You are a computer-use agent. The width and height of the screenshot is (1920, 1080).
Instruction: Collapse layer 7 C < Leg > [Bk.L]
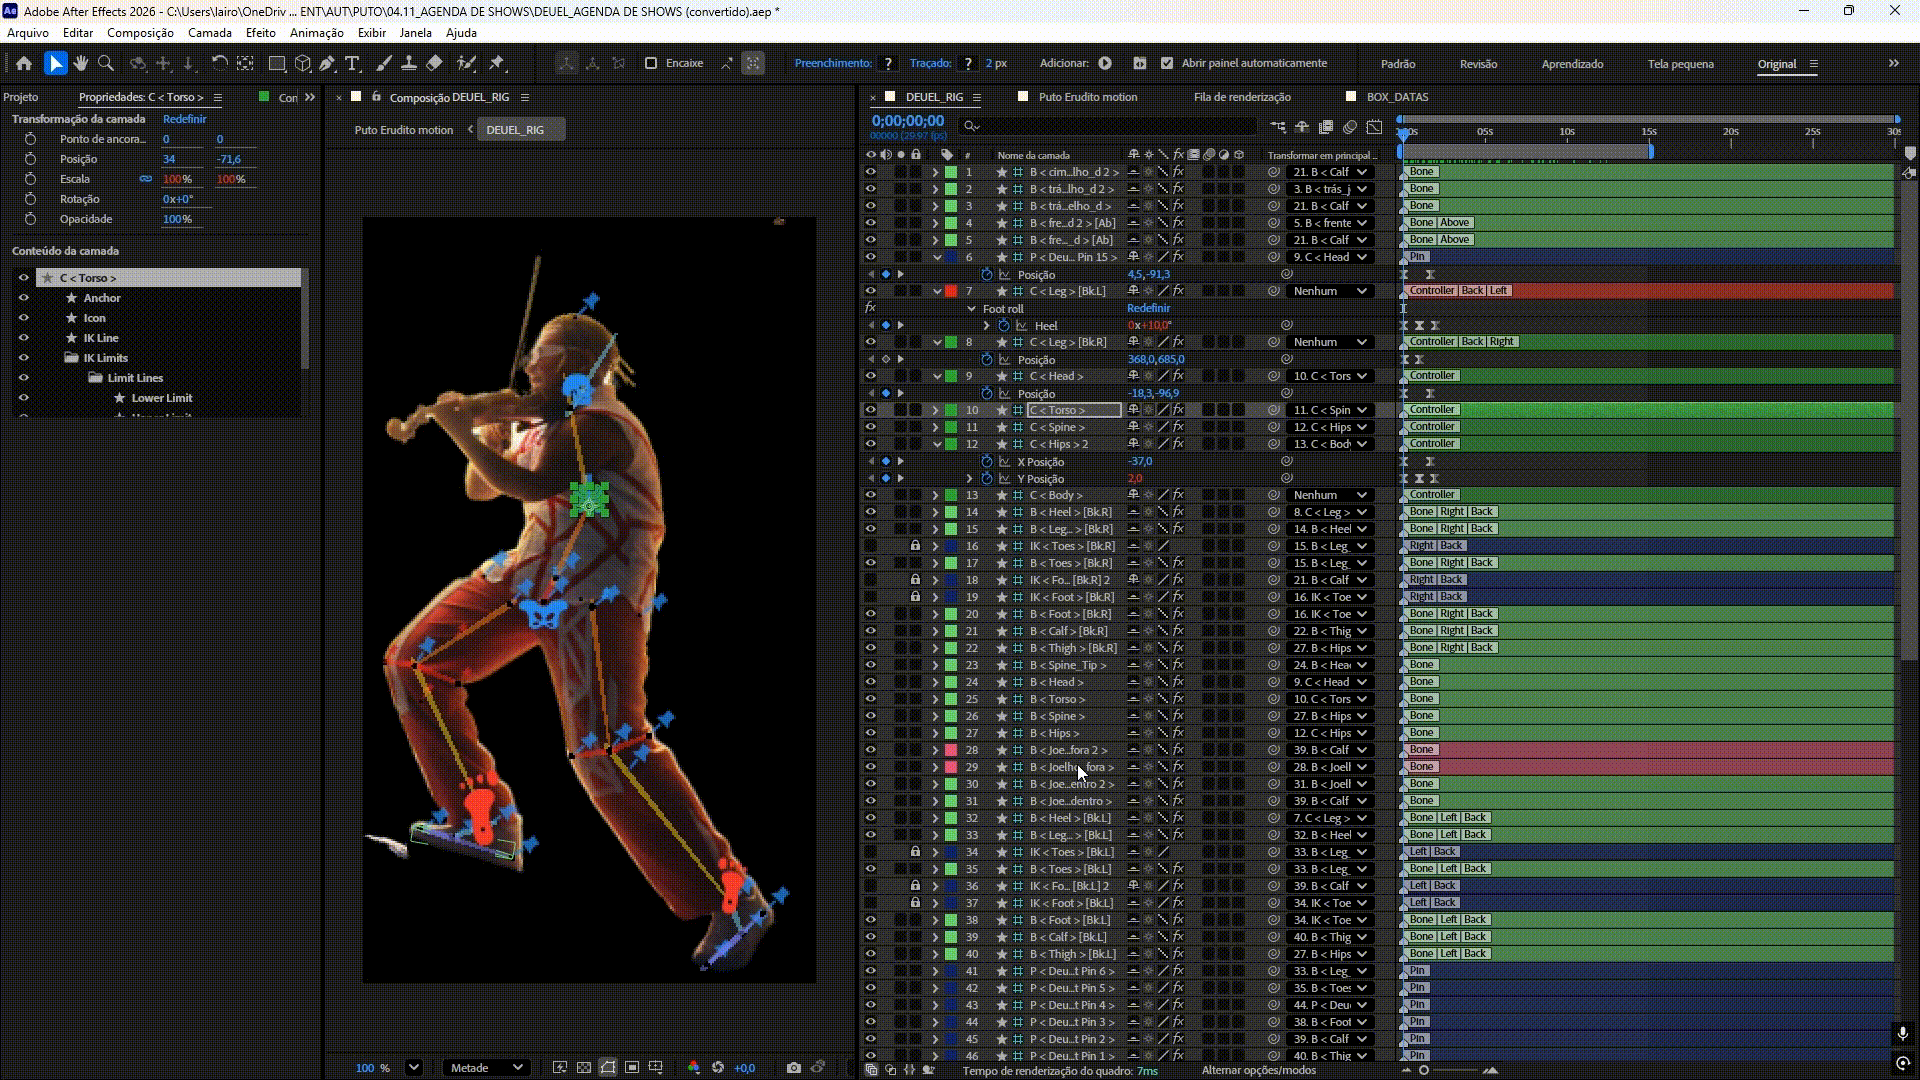tap(936, 291)
